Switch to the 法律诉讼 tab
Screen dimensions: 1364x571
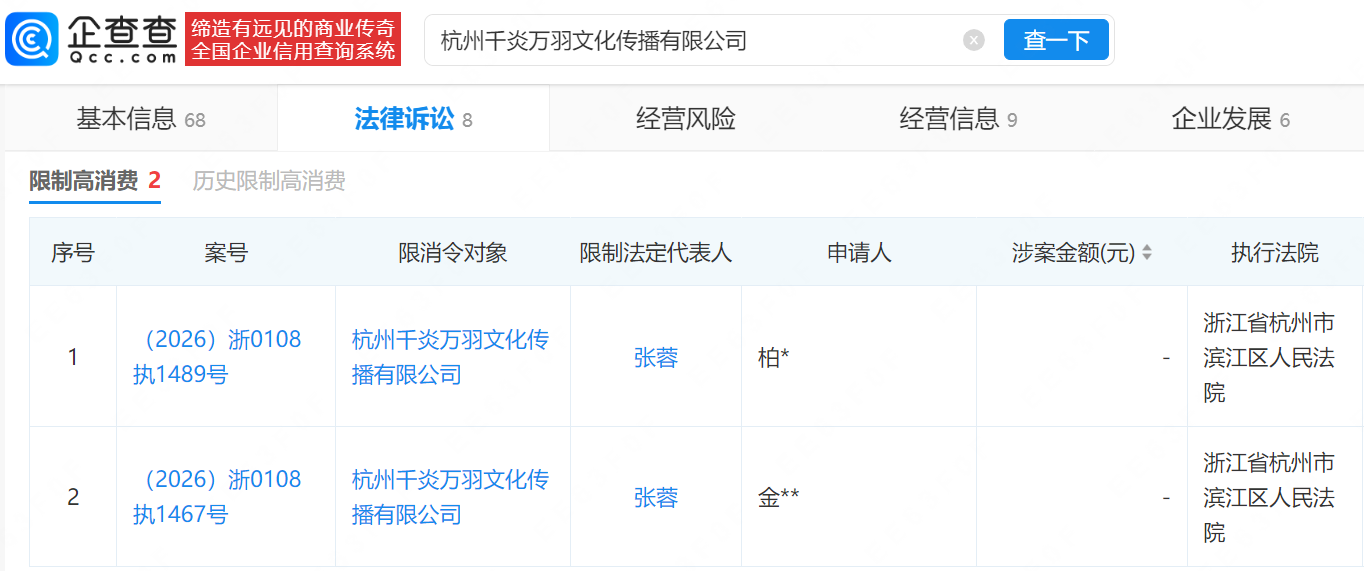(412, 119)
